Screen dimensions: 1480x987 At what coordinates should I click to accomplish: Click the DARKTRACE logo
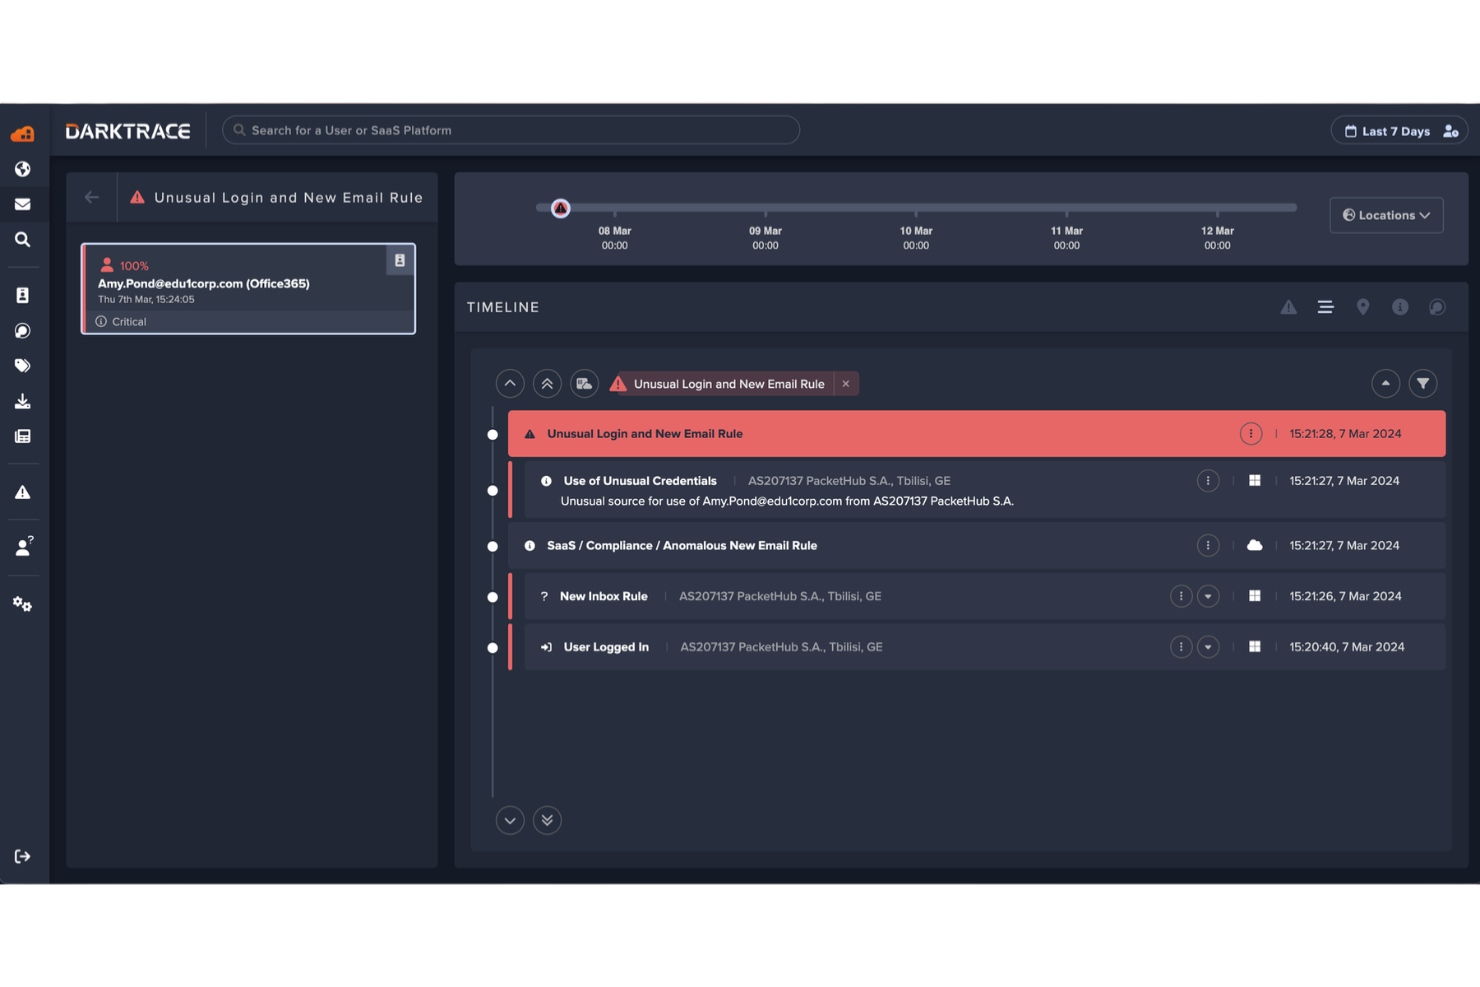(x=128, y=131)
